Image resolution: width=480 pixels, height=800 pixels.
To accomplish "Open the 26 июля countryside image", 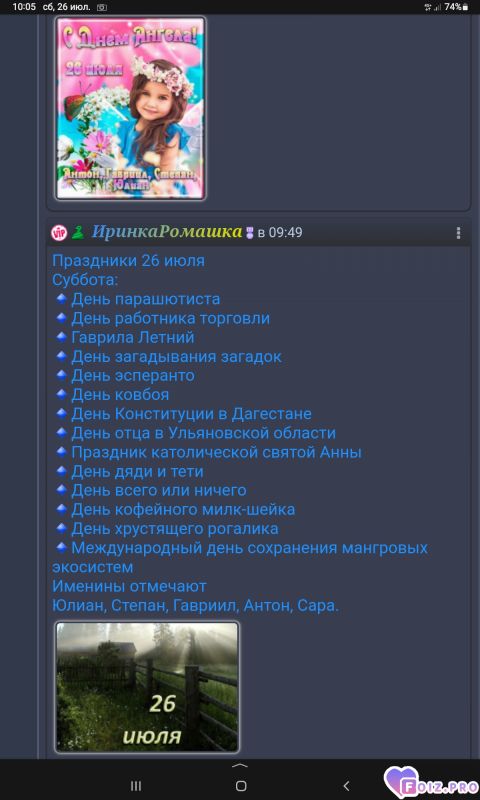I will click(x=147, y=687).
